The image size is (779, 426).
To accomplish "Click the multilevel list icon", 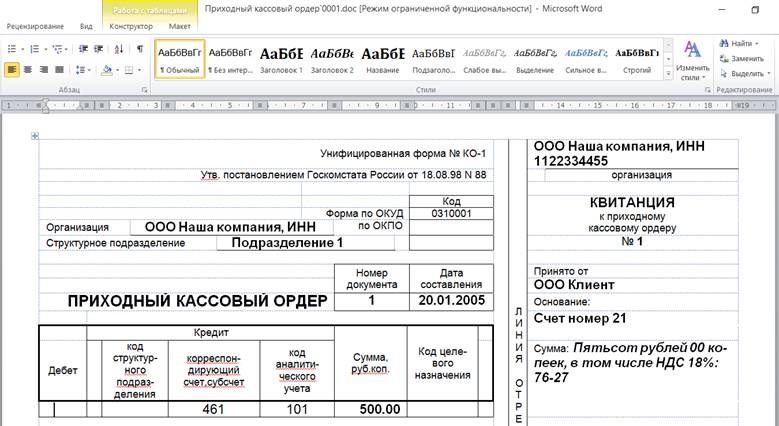I will [57, 49].
